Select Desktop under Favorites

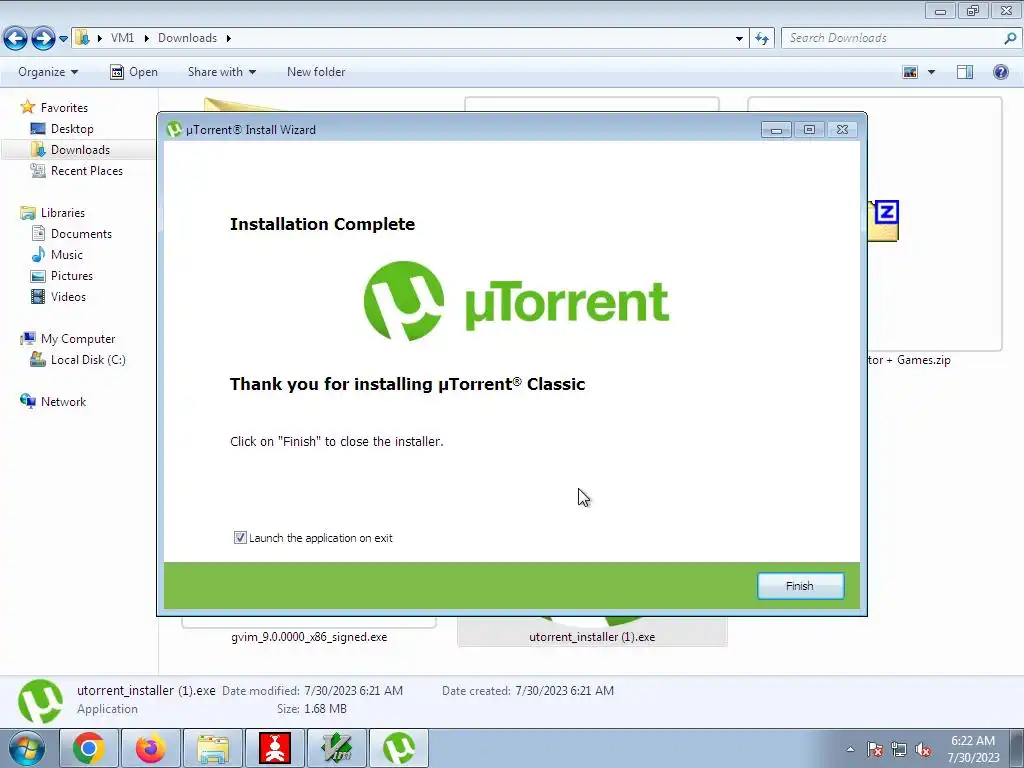coord(72,129)
